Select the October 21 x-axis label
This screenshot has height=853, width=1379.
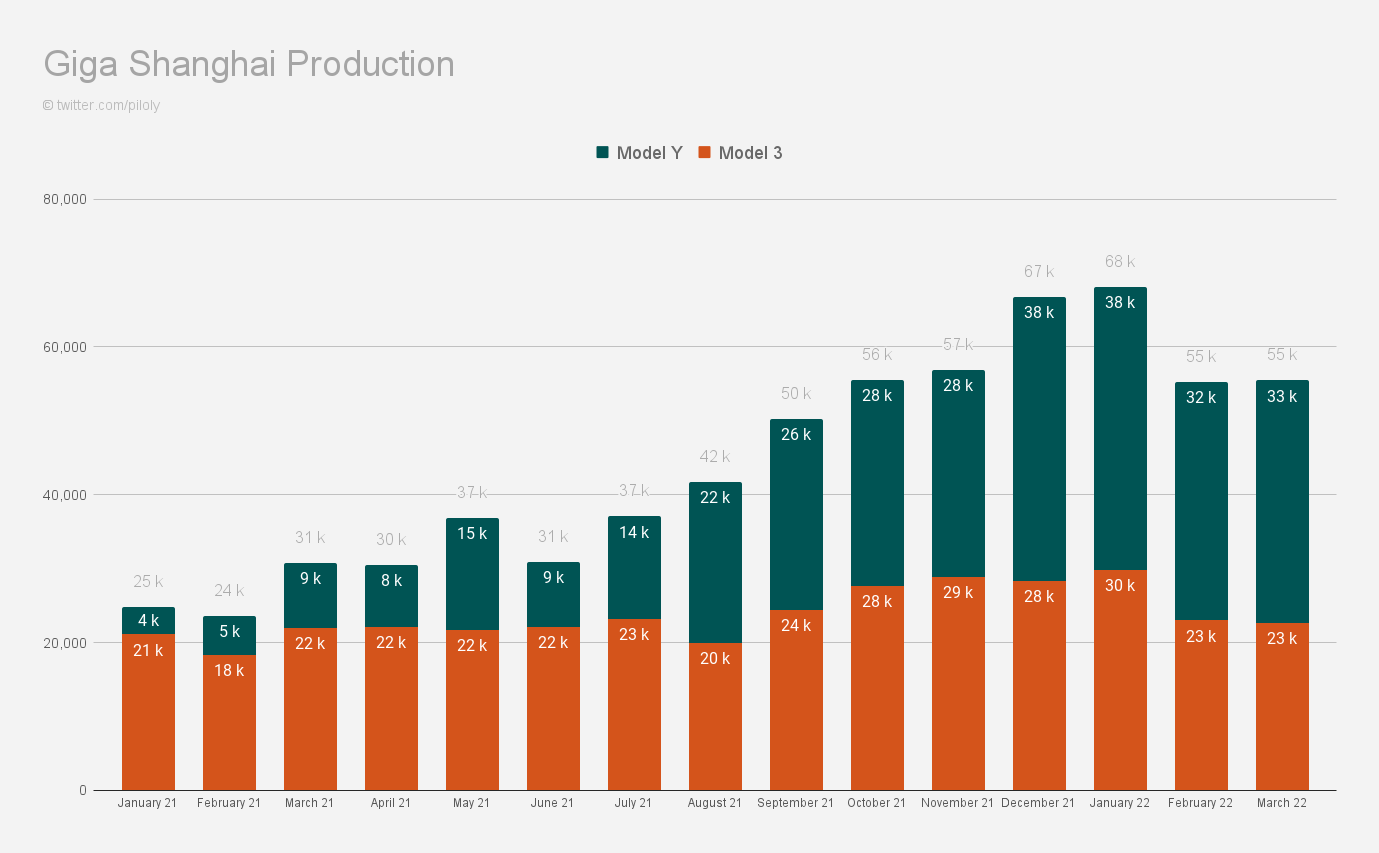pyautogui.click(x=877, y=803)
